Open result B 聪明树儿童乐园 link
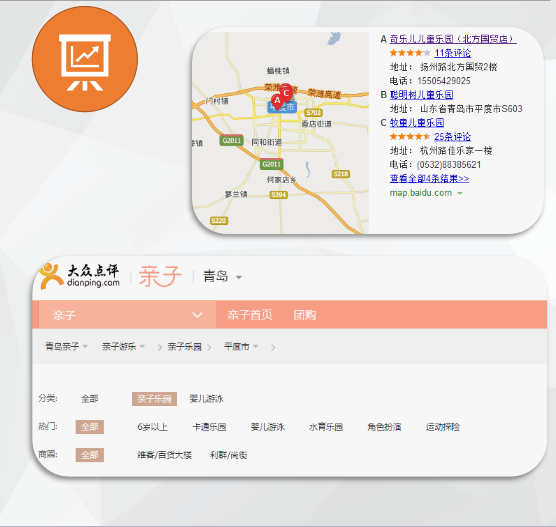This screenshot has height=527, width=556. [x=421, y=95]
